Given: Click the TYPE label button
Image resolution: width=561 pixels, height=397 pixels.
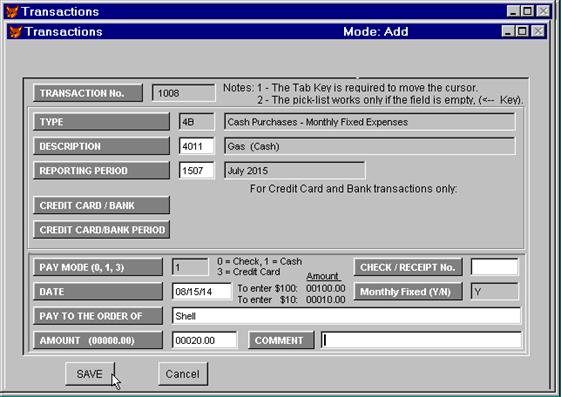Looking at the screenshot, I should point(101,122).
